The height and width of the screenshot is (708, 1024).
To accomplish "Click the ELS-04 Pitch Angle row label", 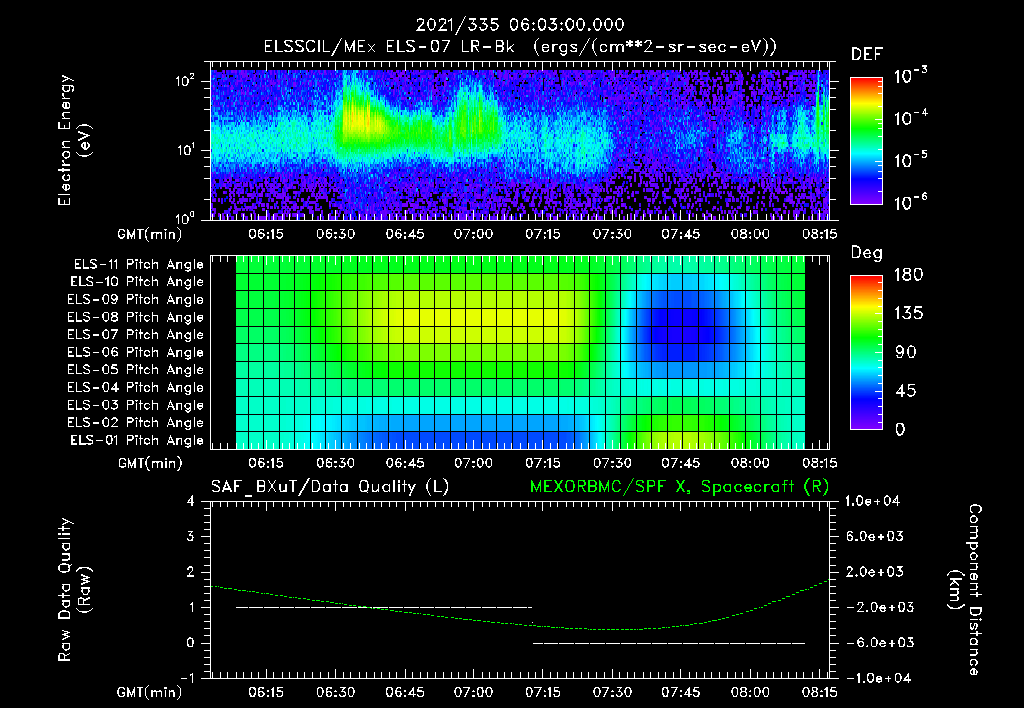I will click(136, 387).
